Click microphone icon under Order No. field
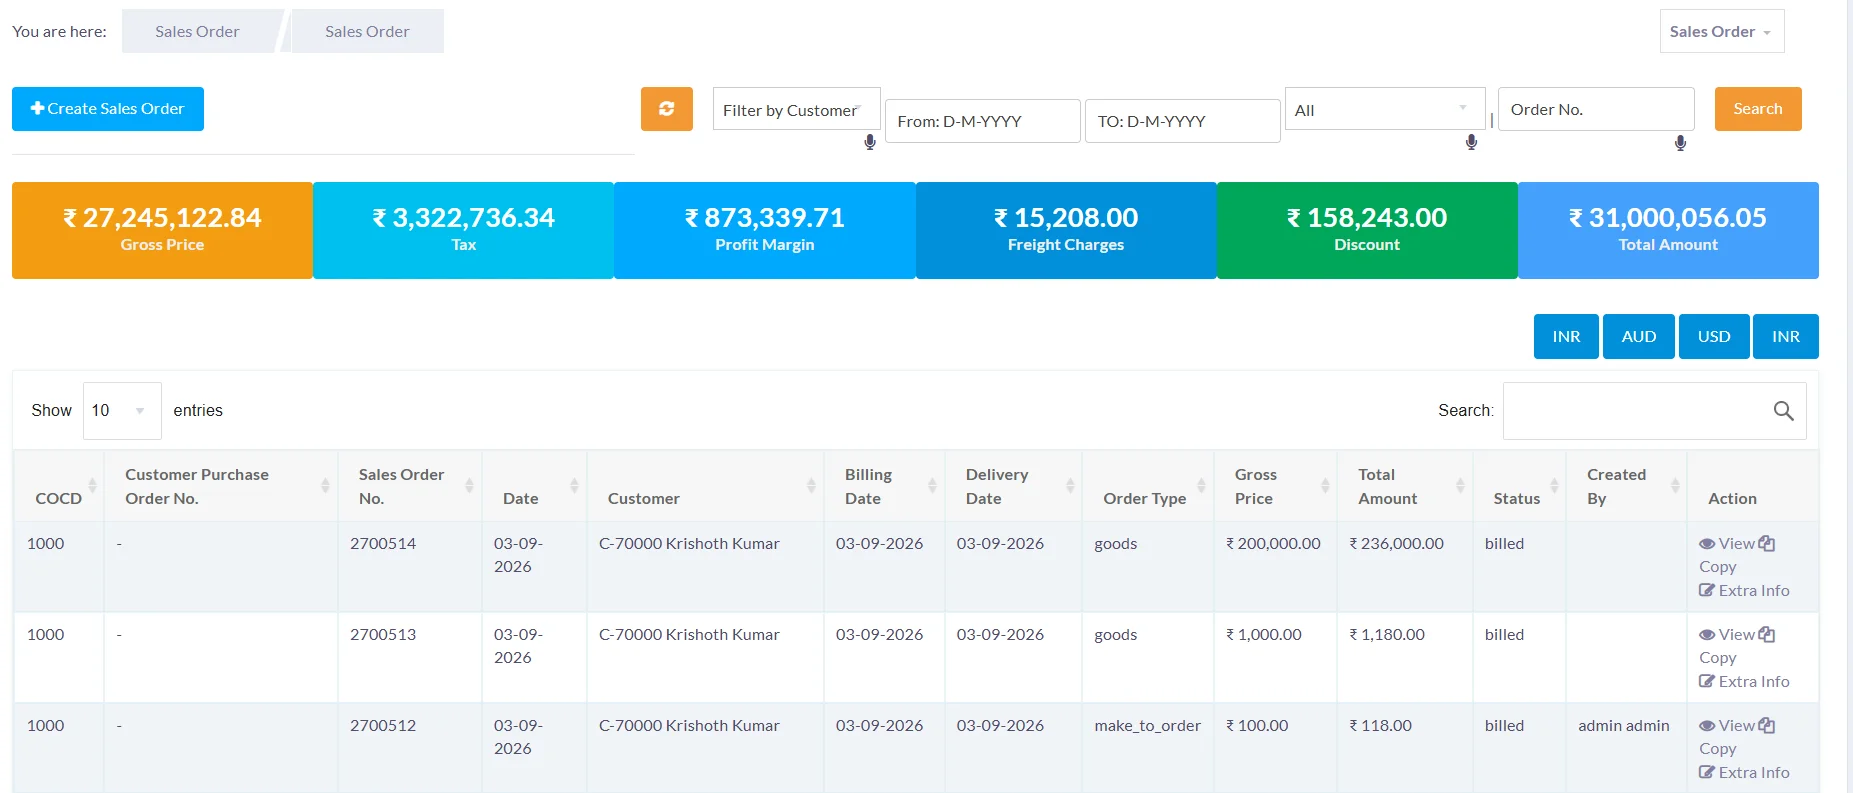This screenshot has width=1853, height=793. pos(1680,143)
